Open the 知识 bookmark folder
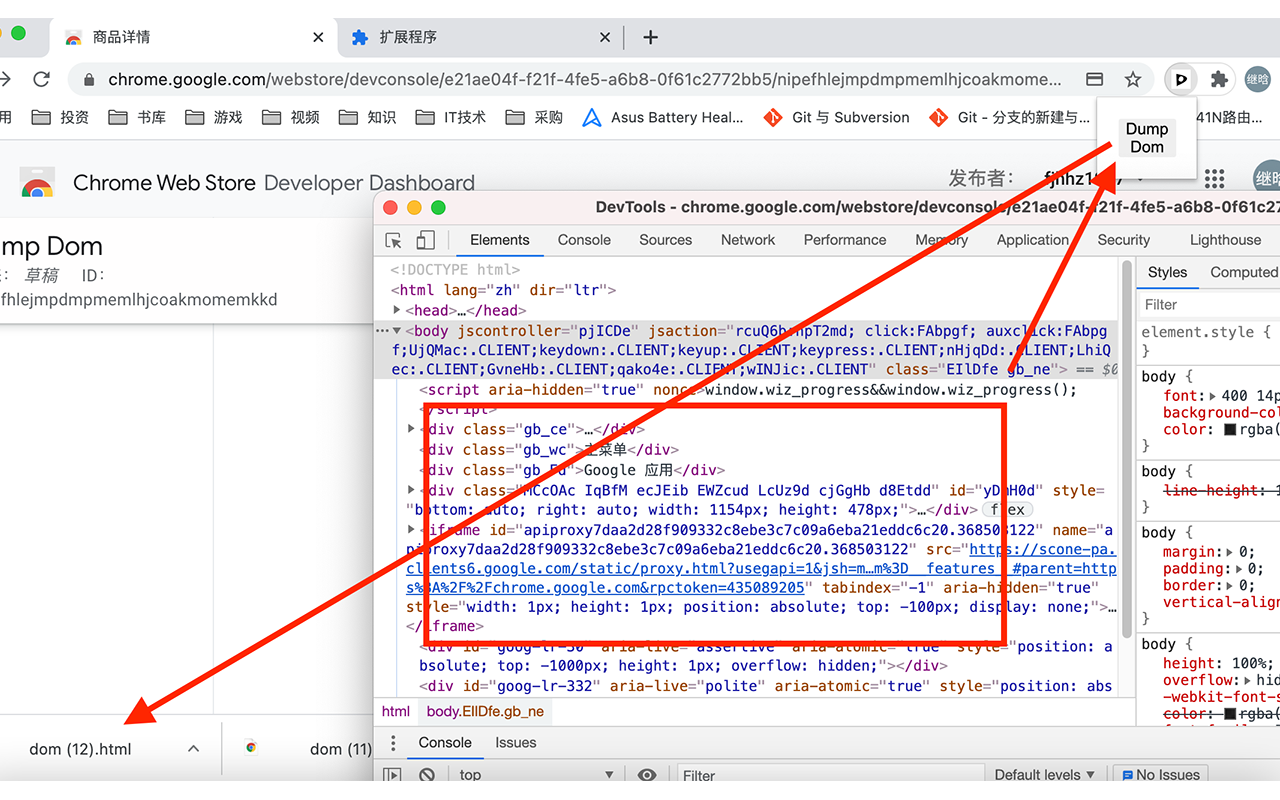 click(367, 117)
